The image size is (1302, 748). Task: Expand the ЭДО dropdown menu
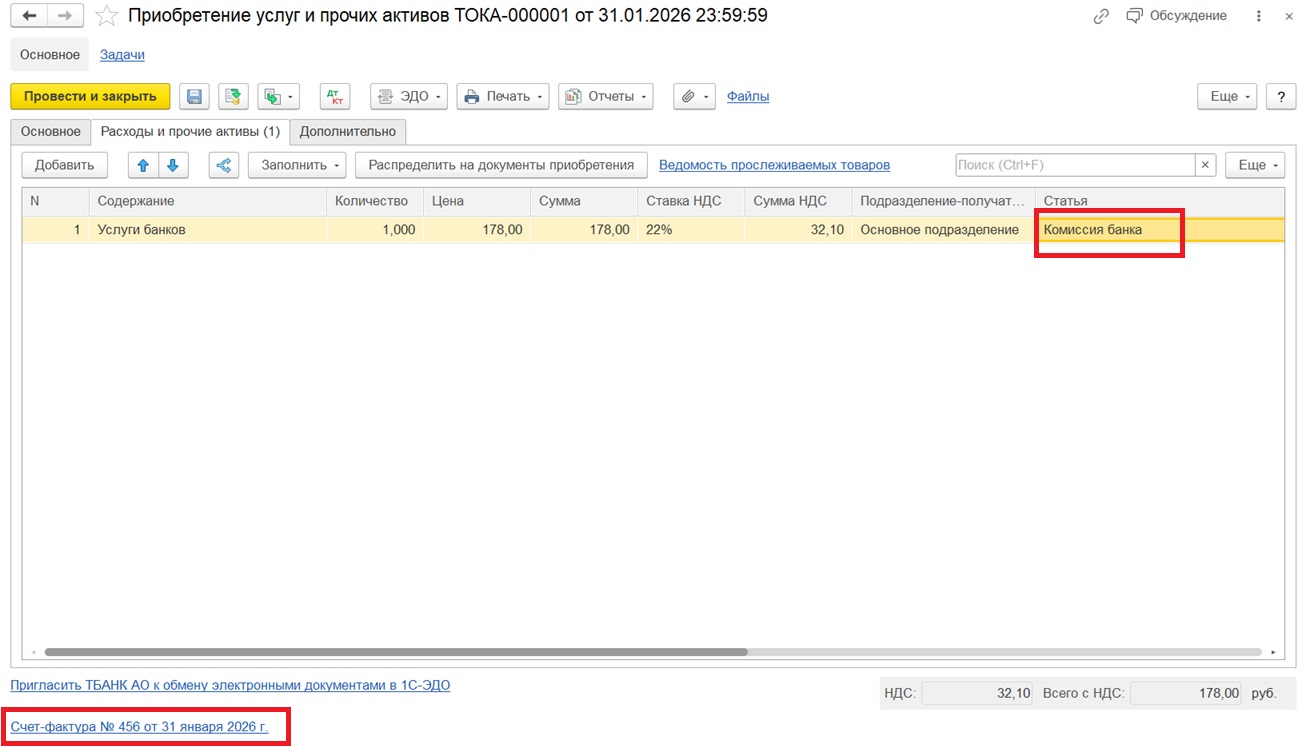[x=409, y=96]
